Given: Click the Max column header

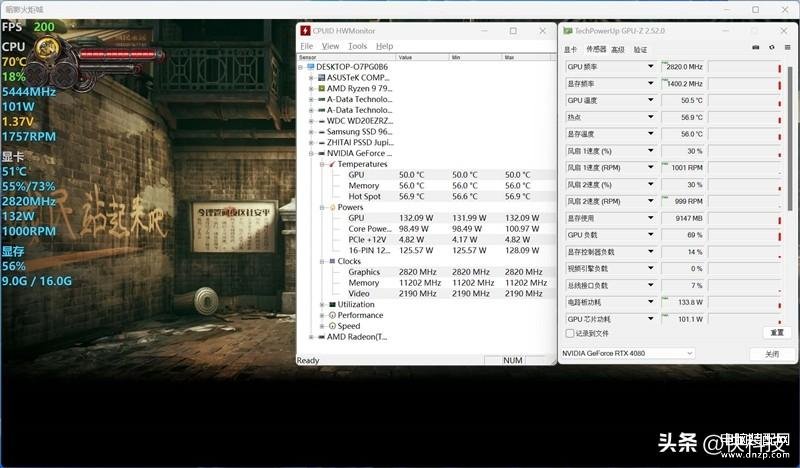Looking at the screenshot, I should click(x=528, y=57).
